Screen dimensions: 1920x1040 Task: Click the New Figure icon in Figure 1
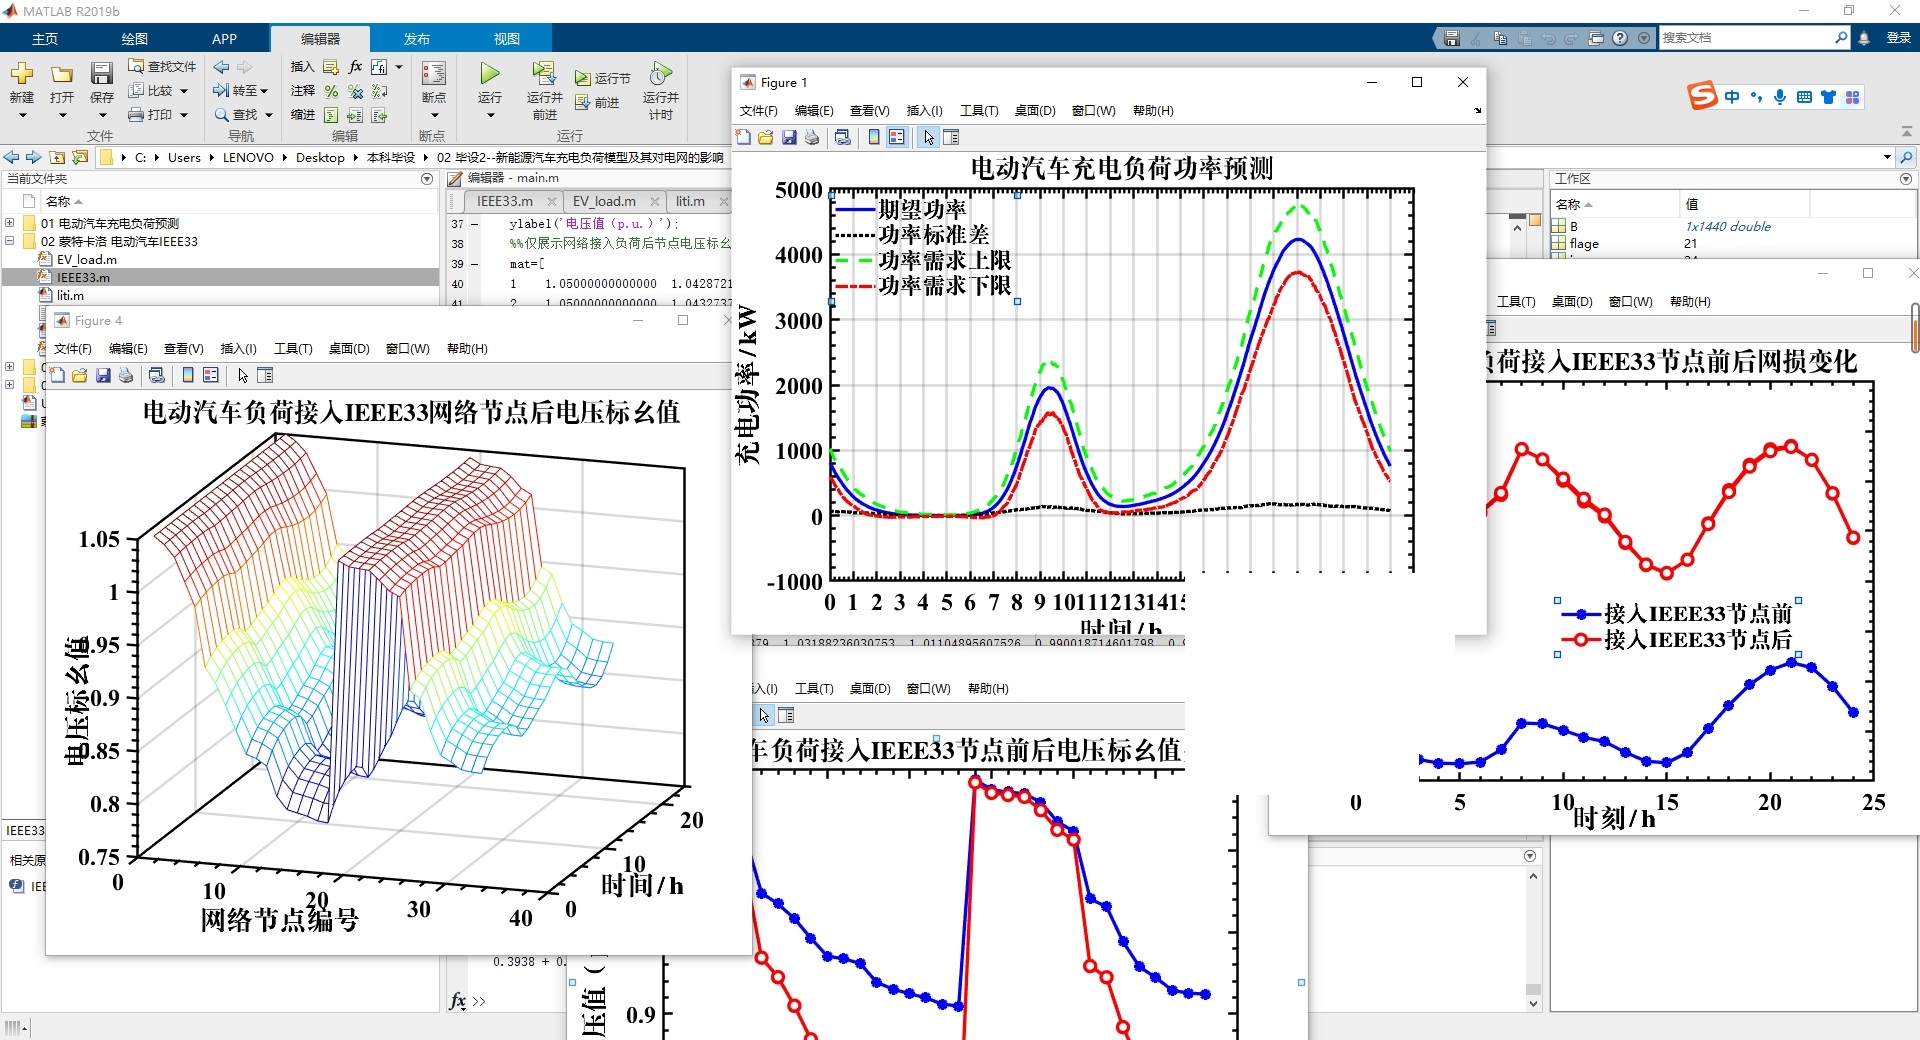743,137
